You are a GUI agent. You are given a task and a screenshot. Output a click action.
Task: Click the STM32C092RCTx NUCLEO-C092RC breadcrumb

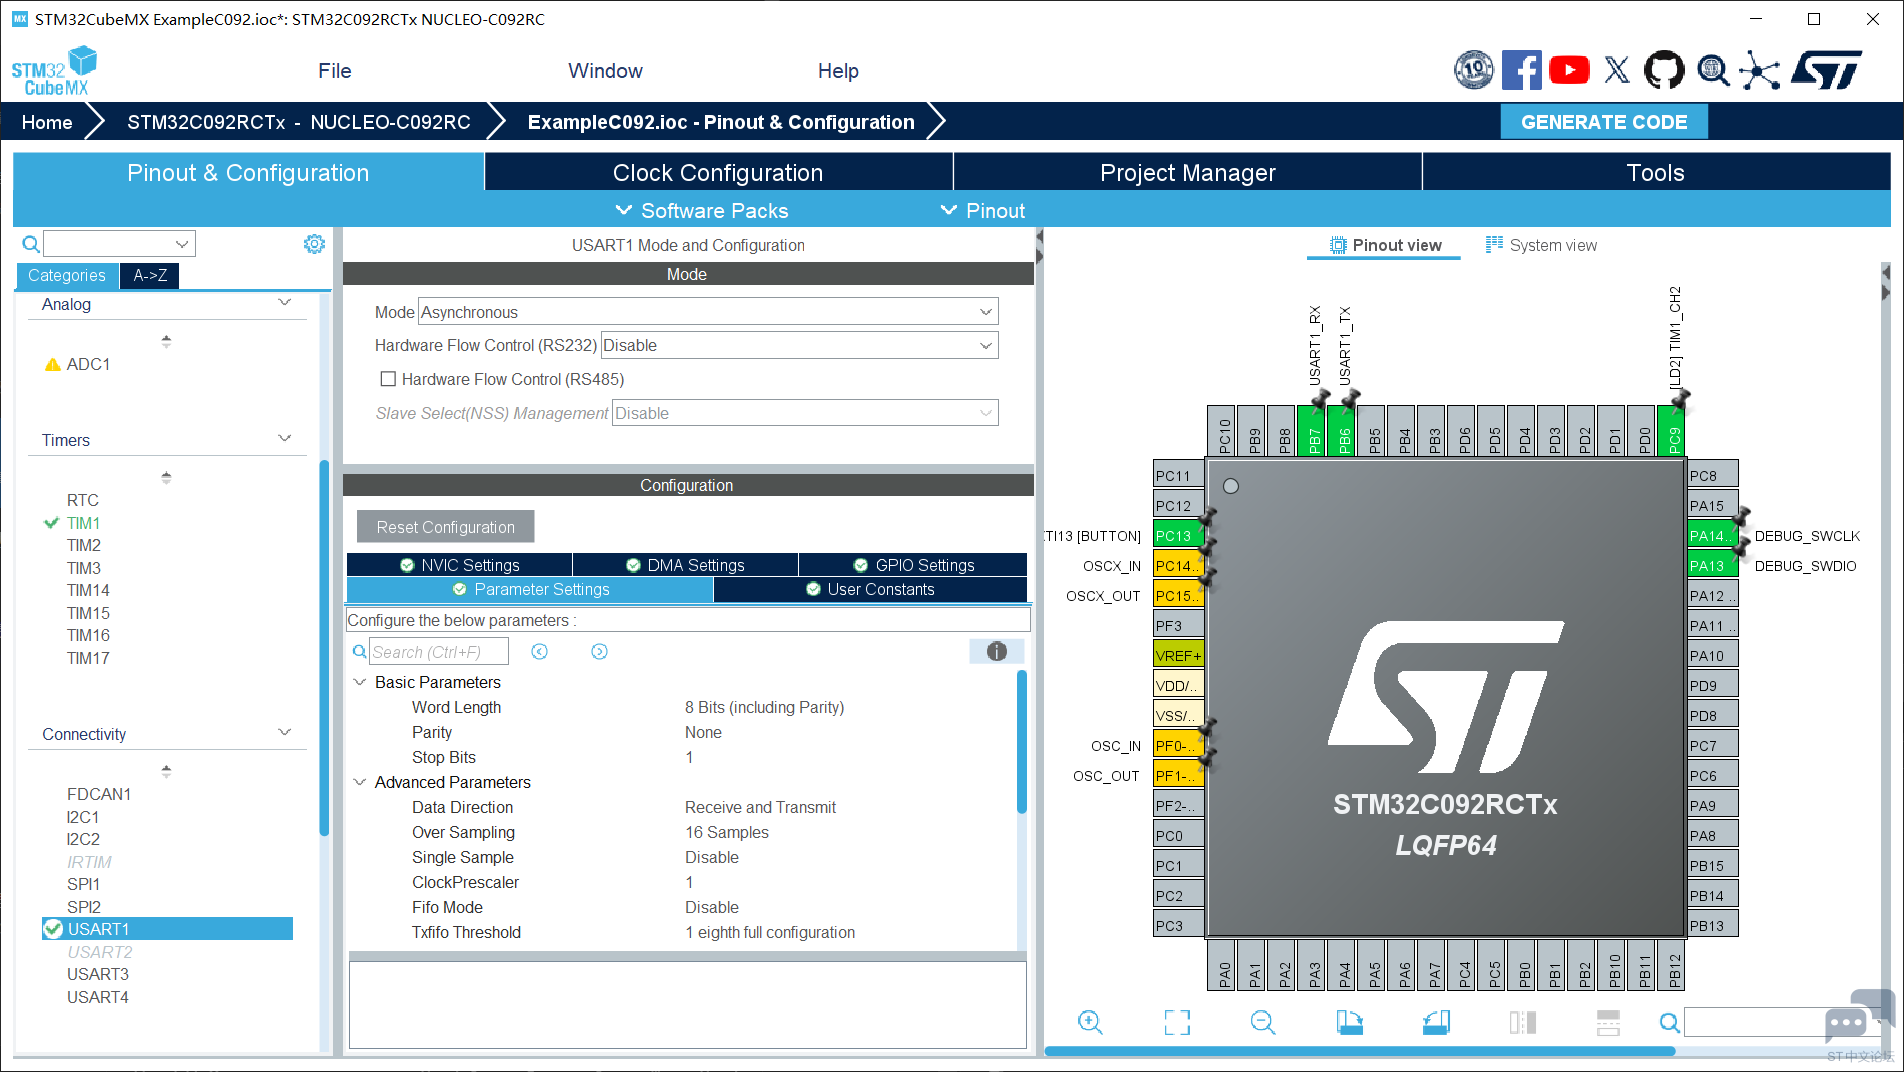coord(299,122)
